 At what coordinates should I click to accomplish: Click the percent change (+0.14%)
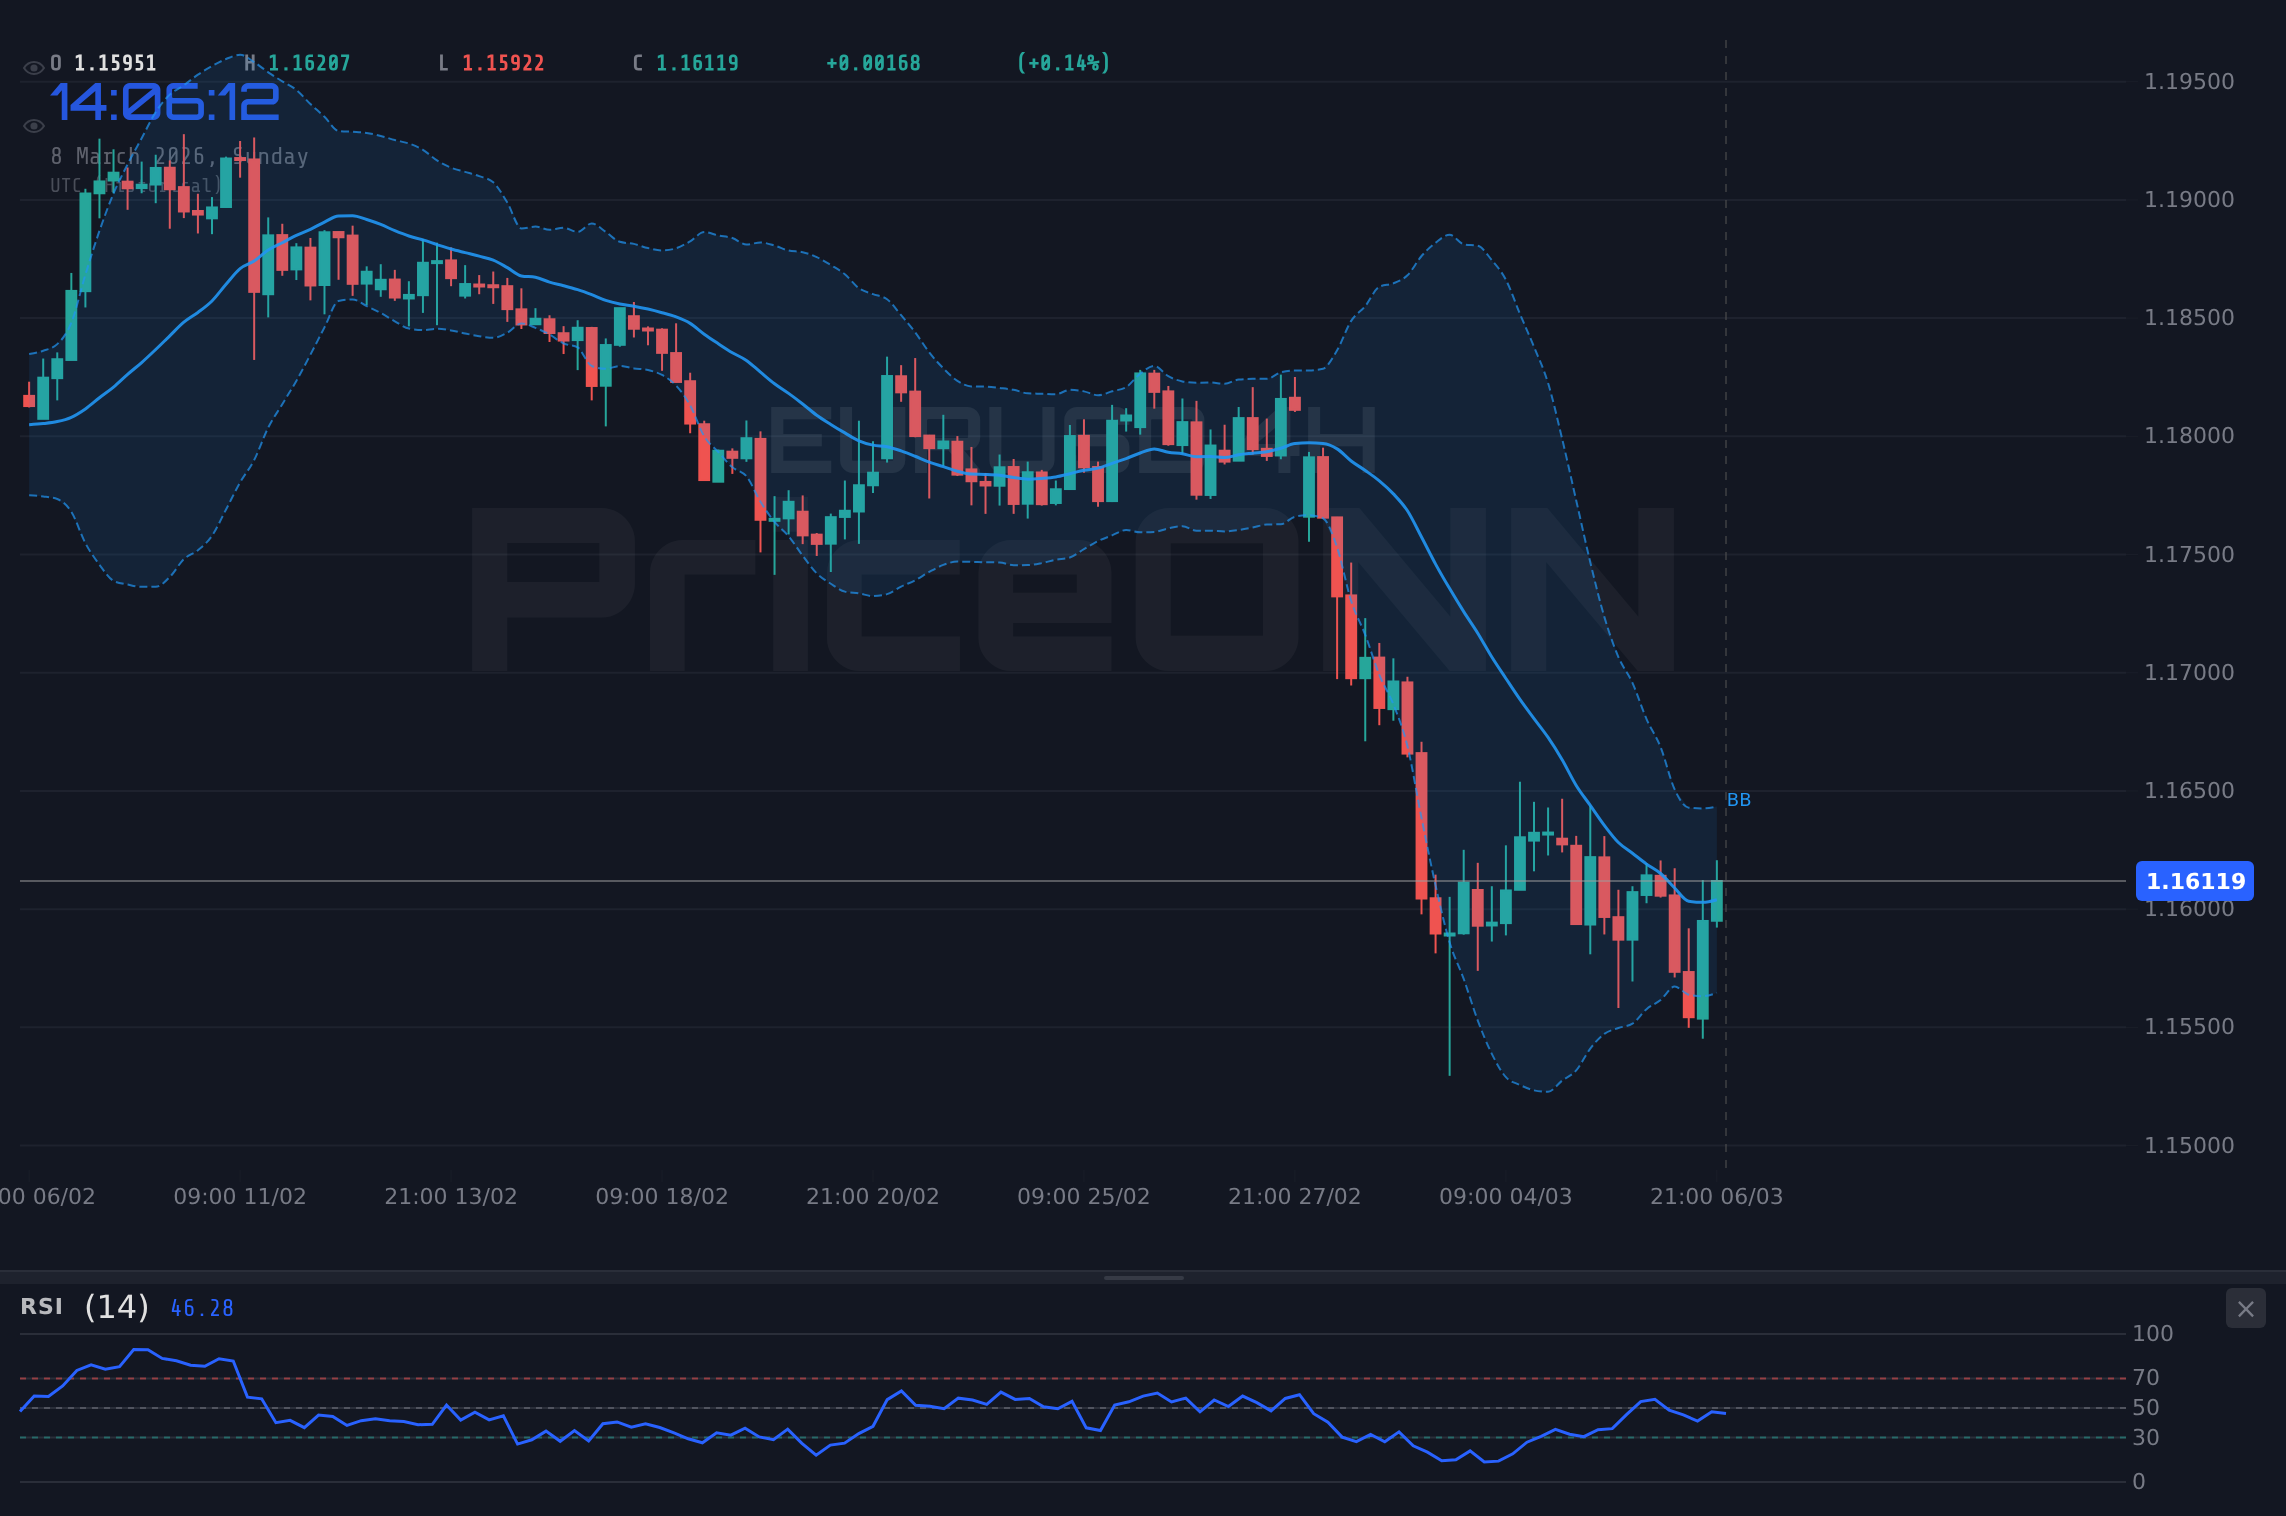point(1063,63)
